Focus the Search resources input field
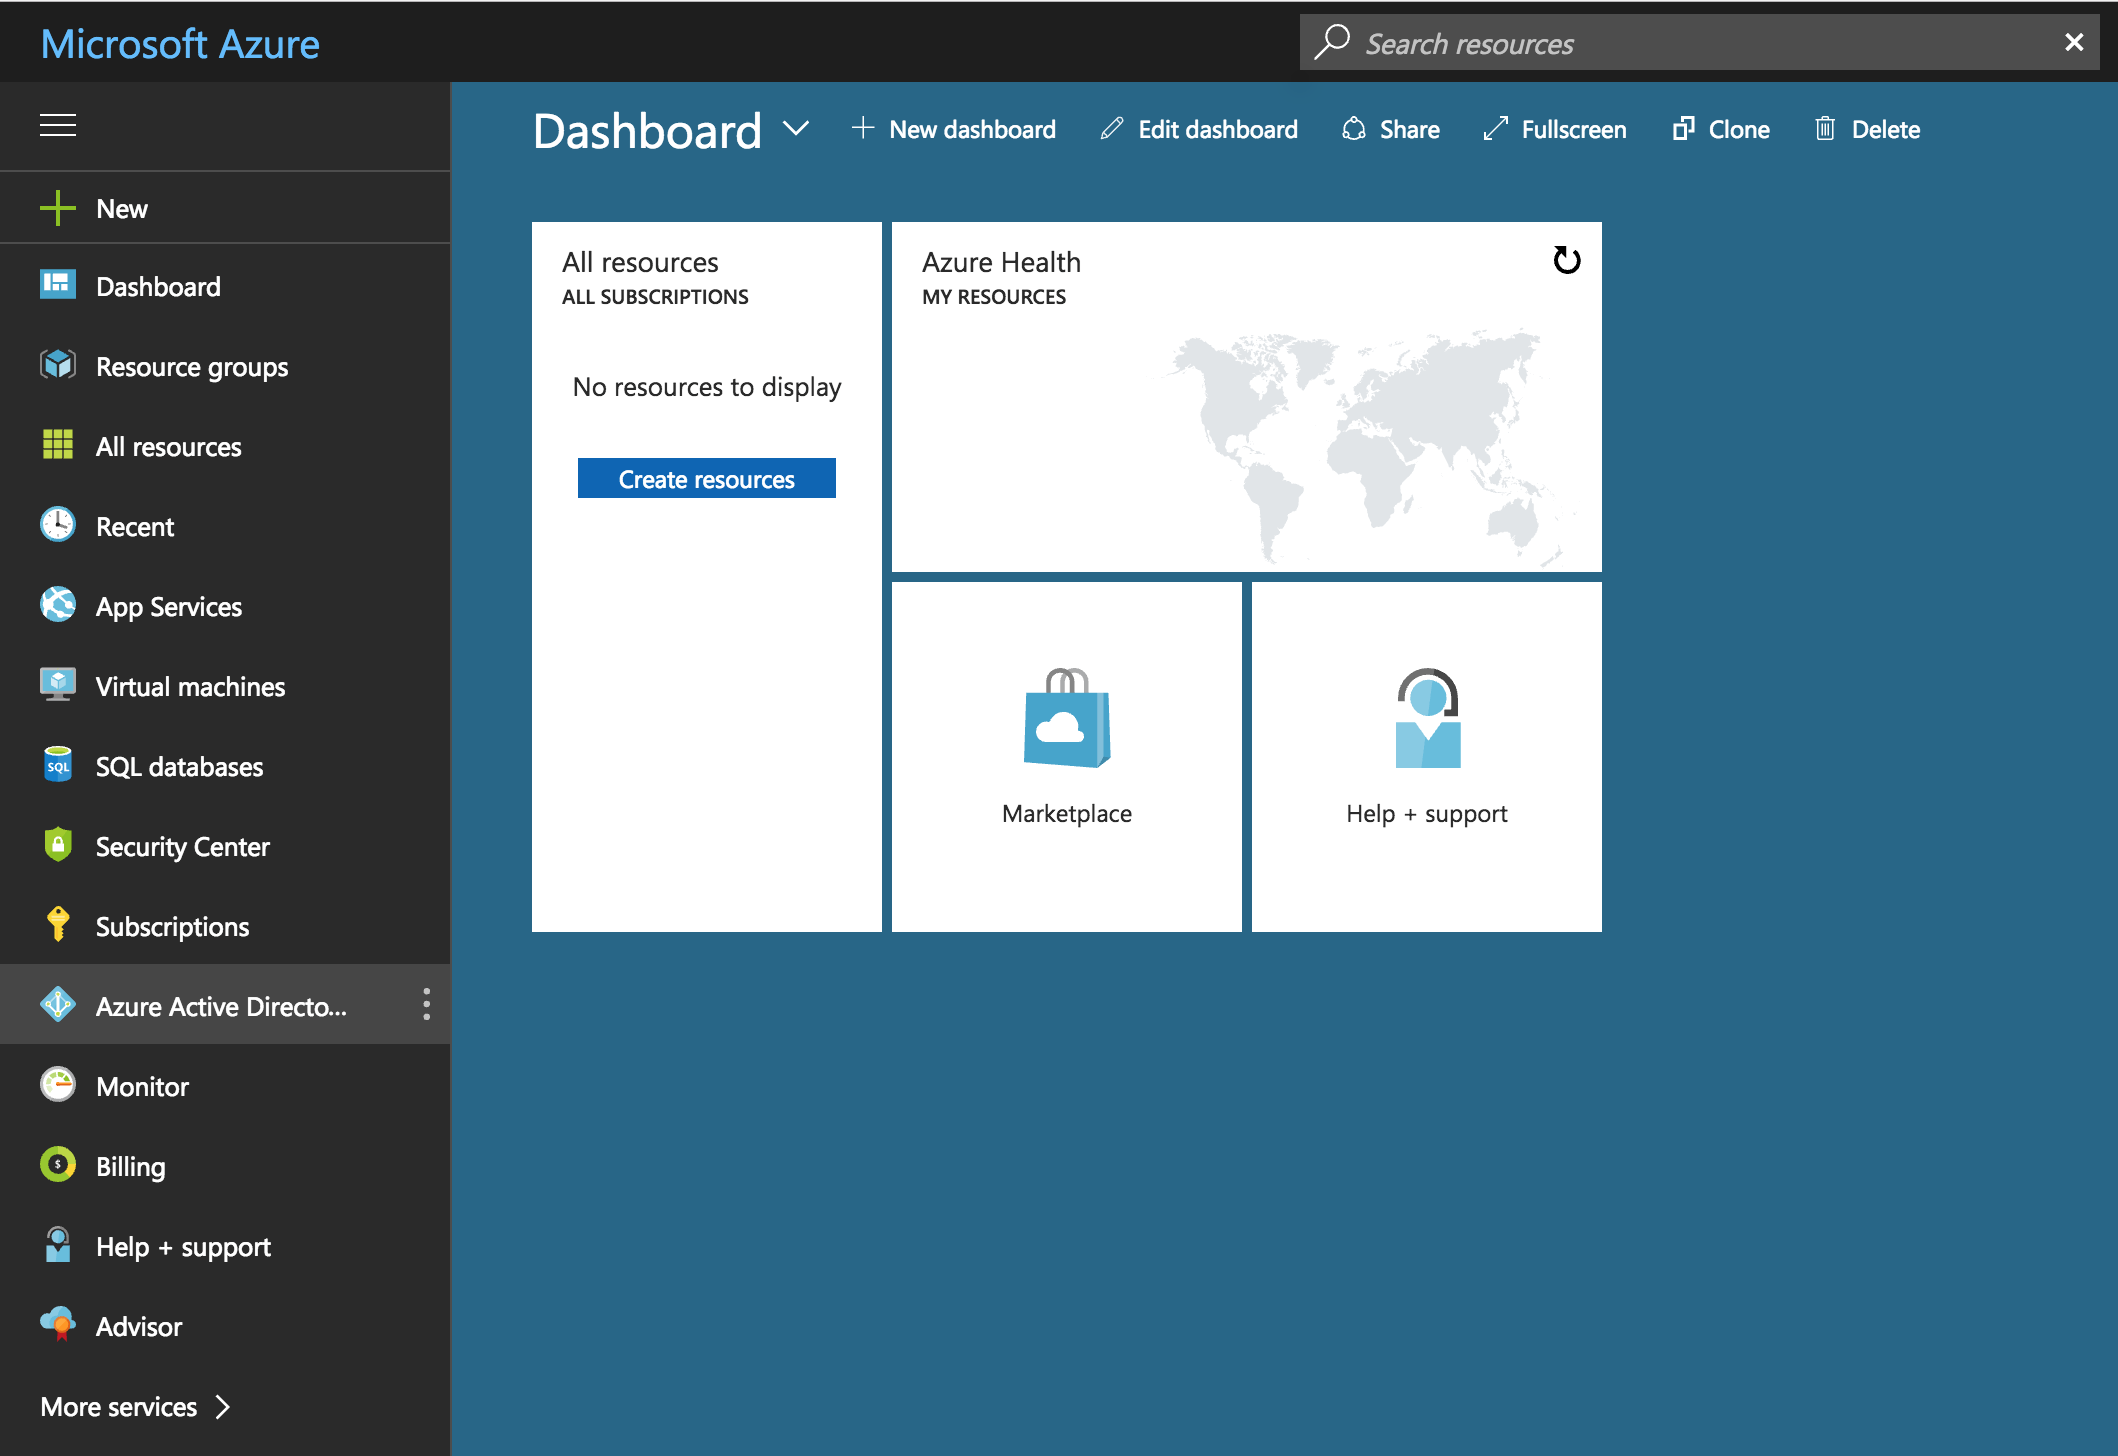The image size is (2118, 1456). pos(1700,42)
